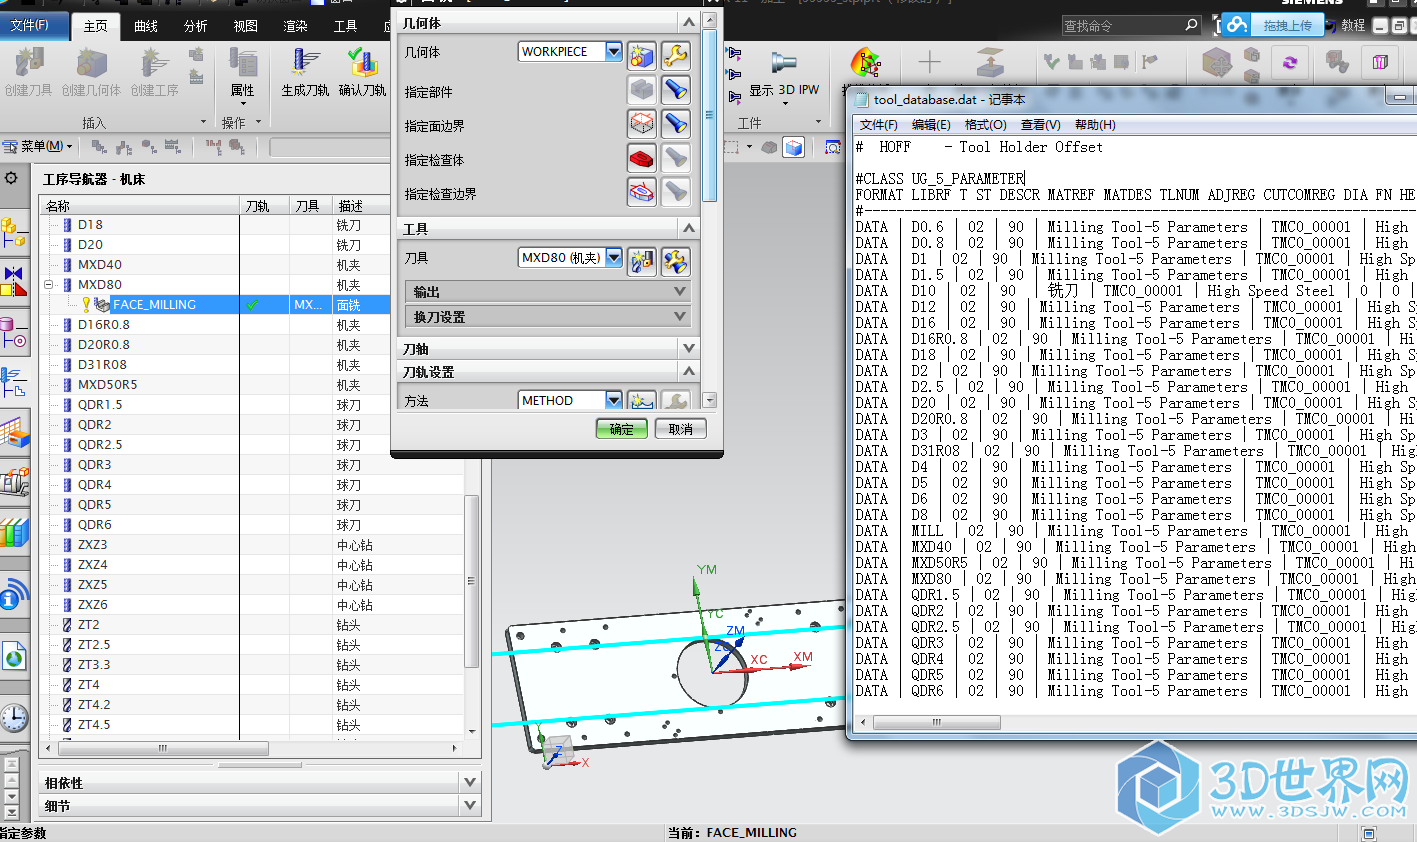This screenshot has height=842, width=1417.
Task: Click the wrench icon beside WORKPIECE dropdown
Action: click(x=676, y=56)
